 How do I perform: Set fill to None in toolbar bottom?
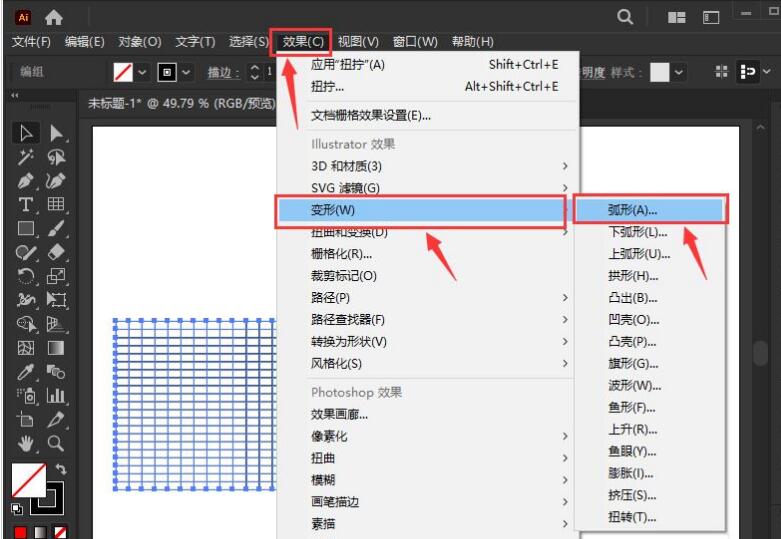click(60, 529)
